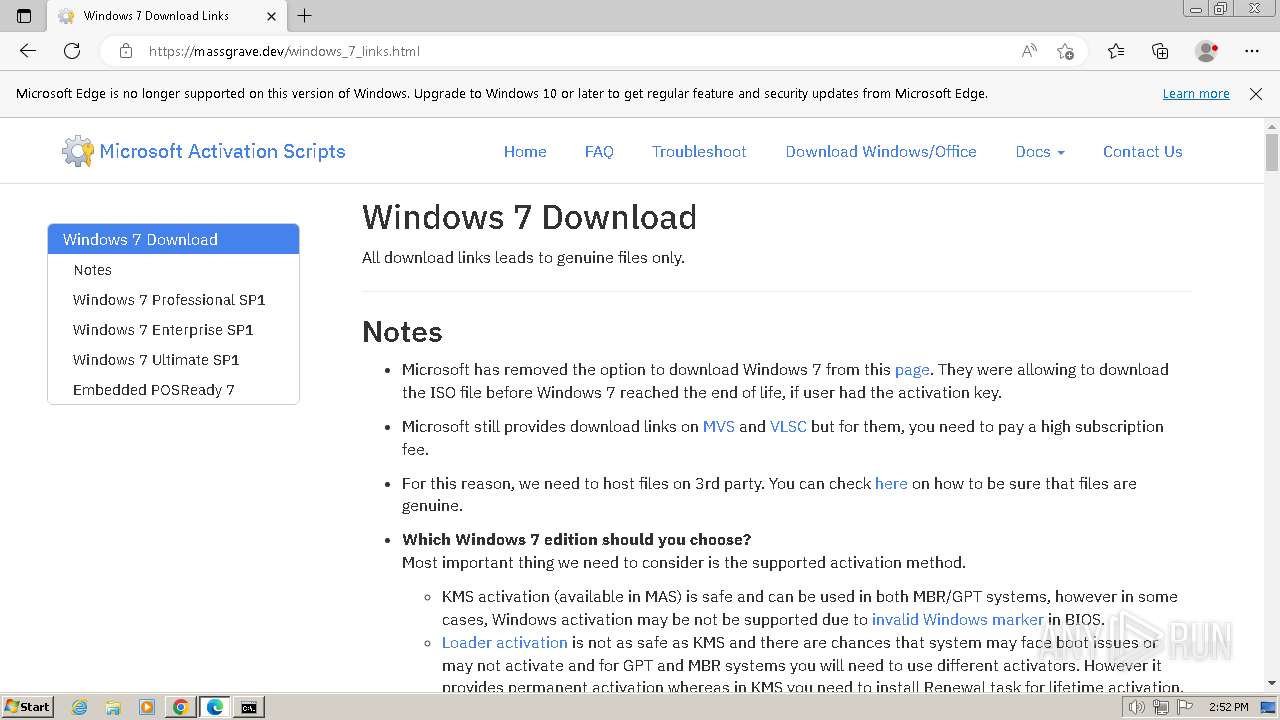Open the Loader activation link
Screen dimensions: 1280x720
[505, 643]
